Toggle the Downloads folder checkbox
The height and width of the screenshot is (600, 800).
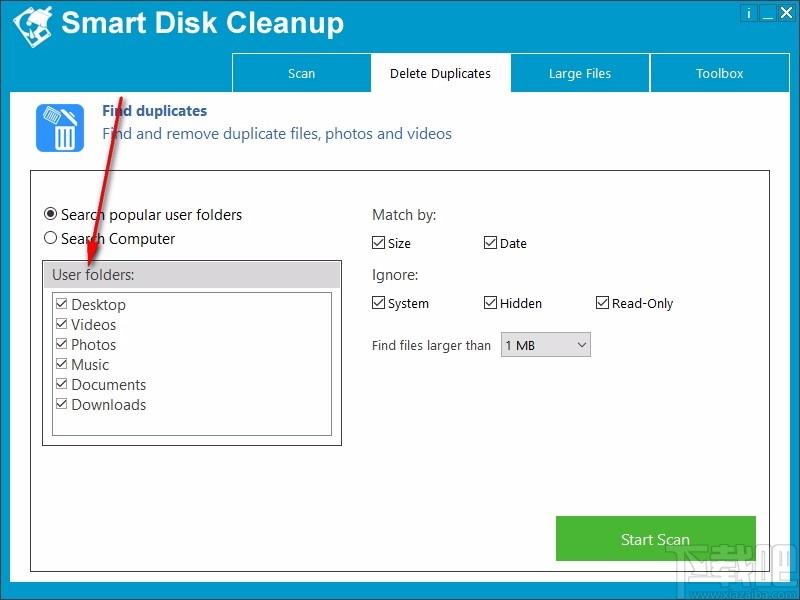pos(62,404)
